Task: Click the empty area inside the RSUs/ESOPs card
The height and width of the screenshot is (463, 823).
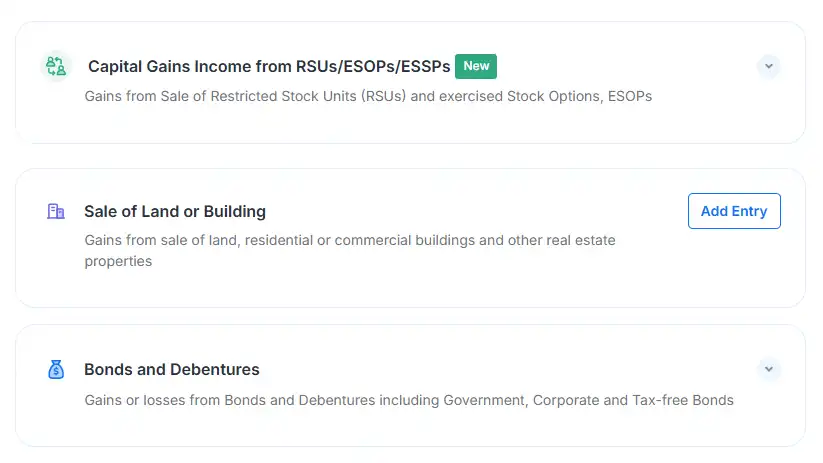Action: coord(409,124)
